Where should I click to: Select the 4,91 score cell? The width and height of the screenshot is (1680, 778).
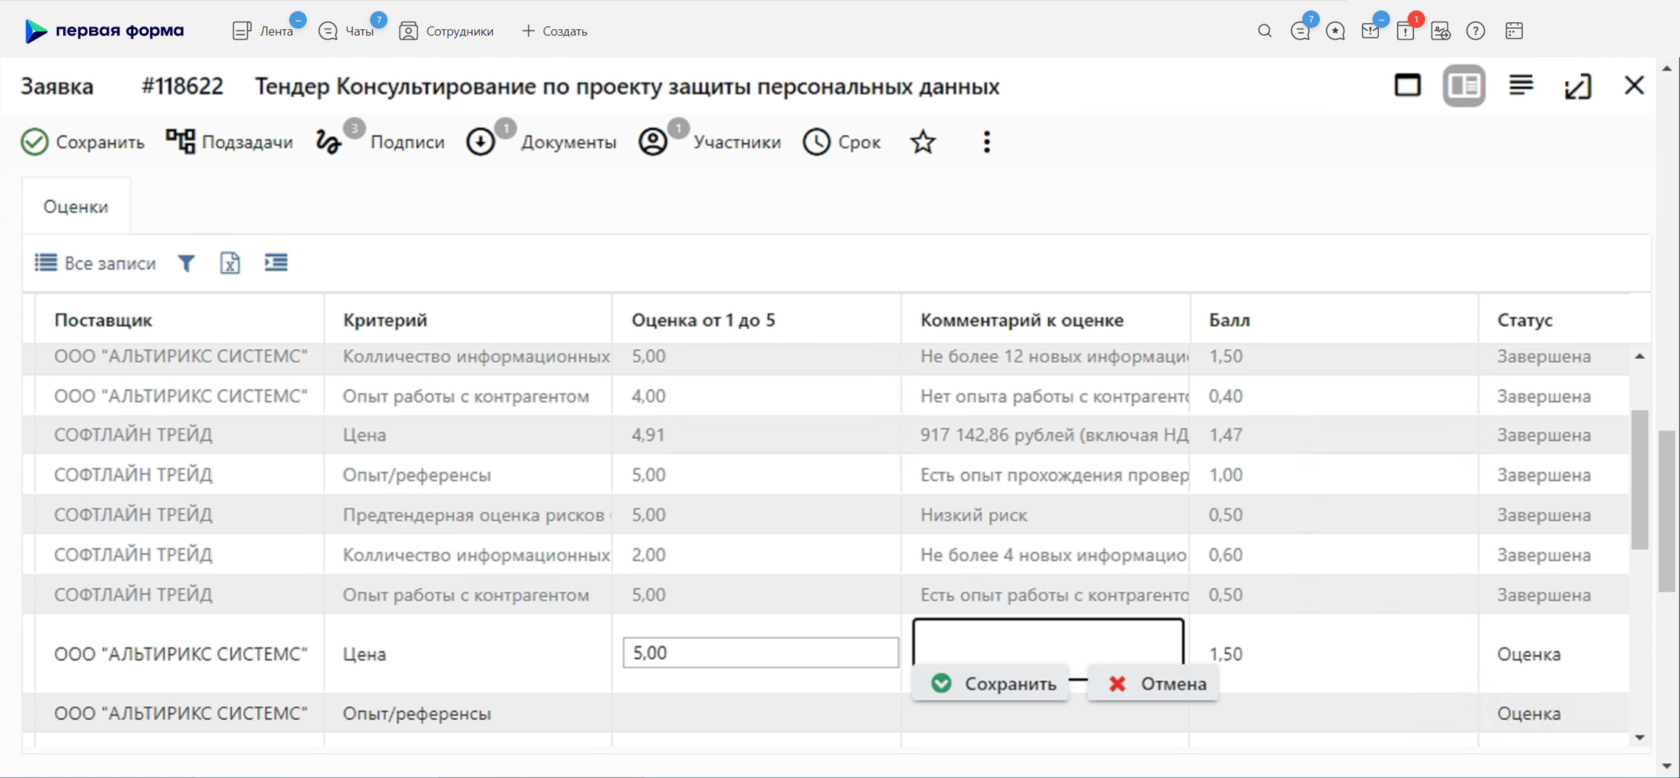757,435
